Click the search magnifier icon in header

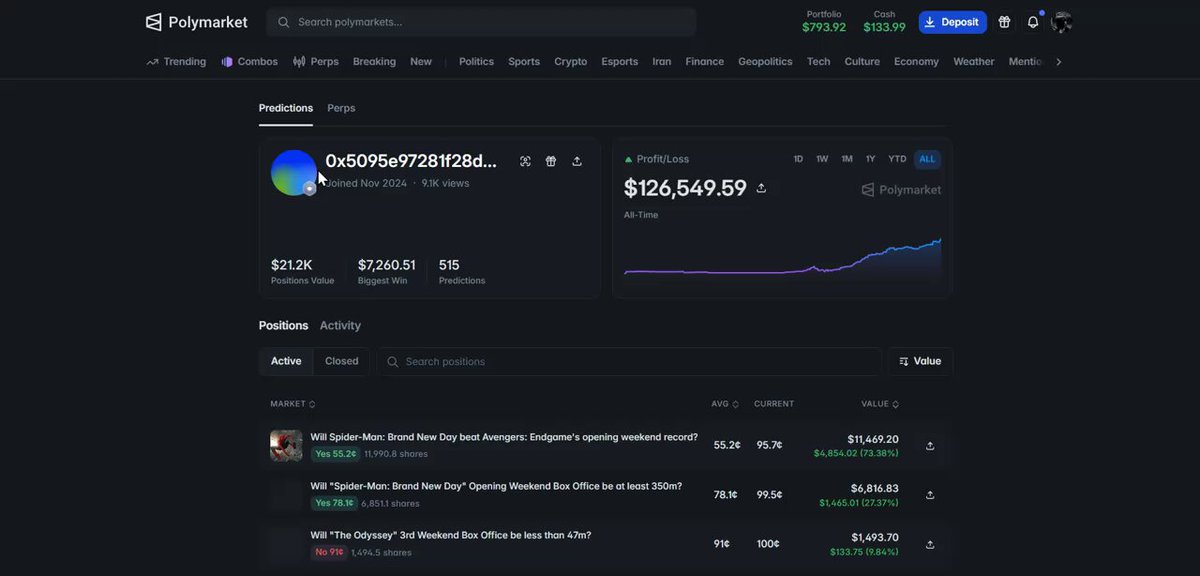pyautogui.click(x=284, y=22)
